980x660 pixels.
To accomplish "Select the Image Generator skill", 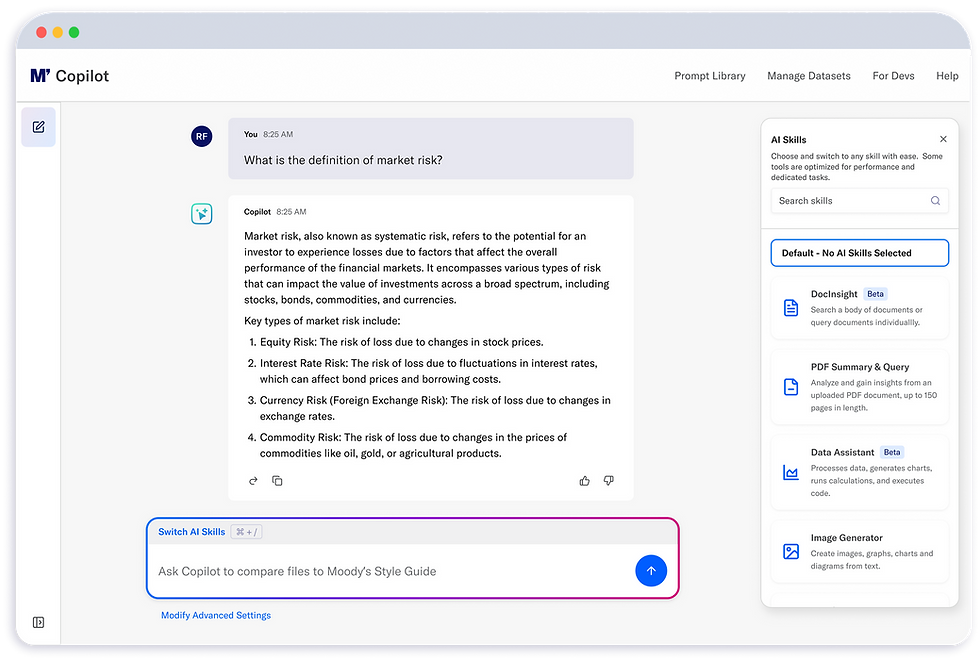I will [x=859, y=551].
